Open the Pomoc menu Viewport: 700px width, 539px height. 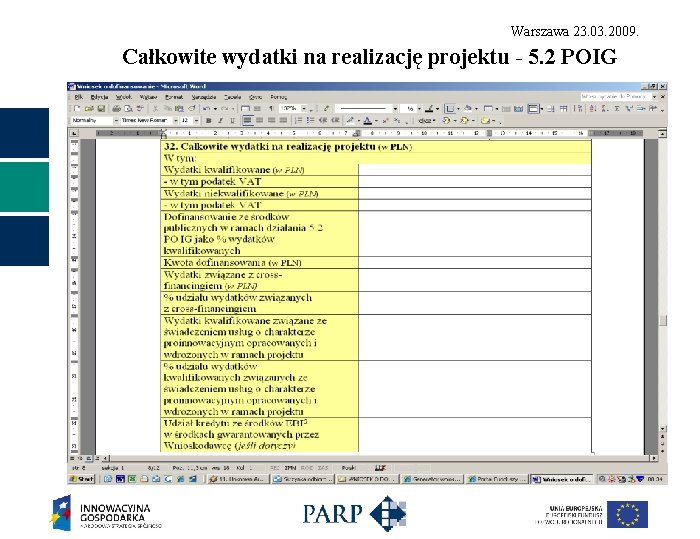tap(278, 96)
